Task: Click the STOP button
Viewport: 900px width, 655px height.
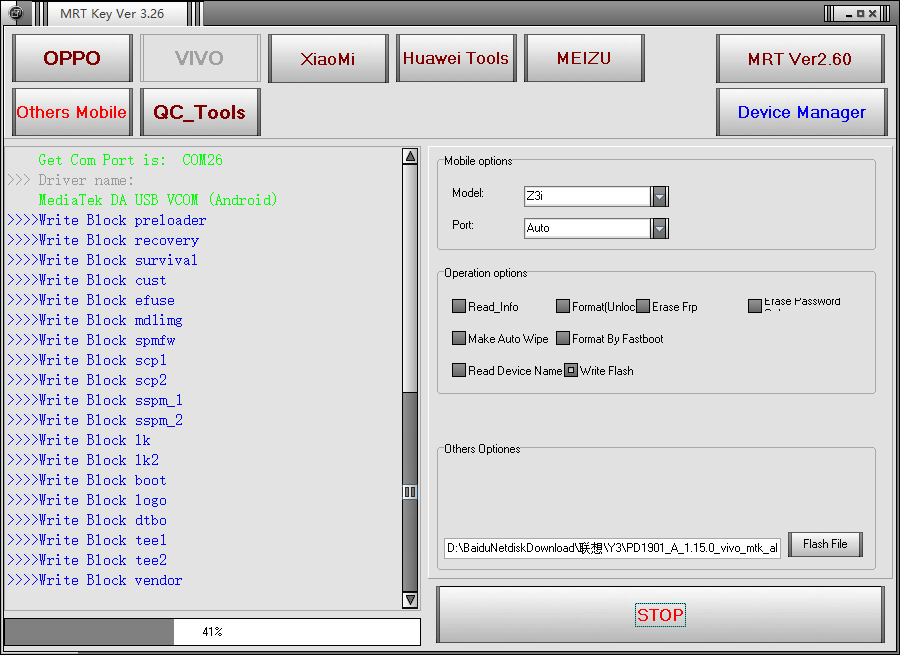Action: pos(660,615)
